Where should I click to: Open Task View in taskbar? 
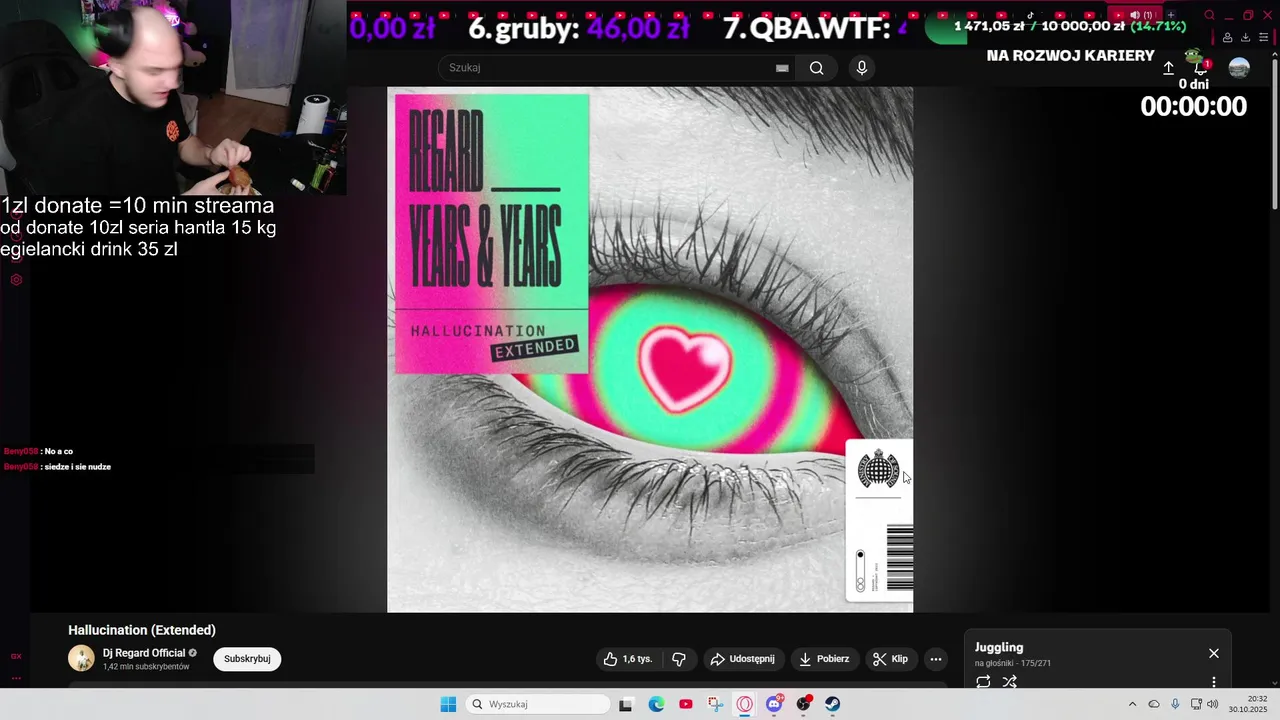click(x=626, y=704)
